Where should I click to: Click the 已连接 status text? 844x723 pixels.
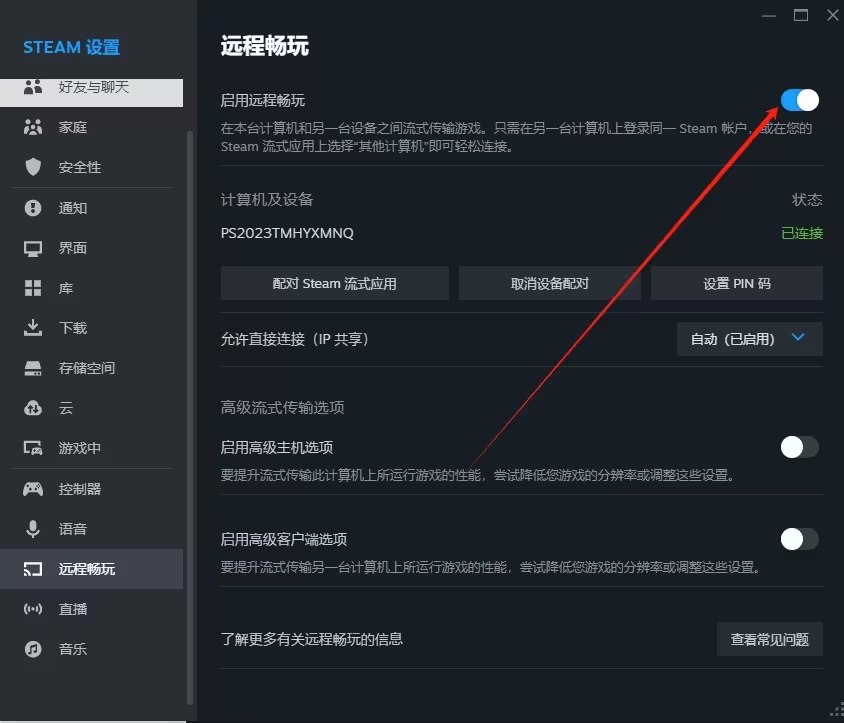802,233
